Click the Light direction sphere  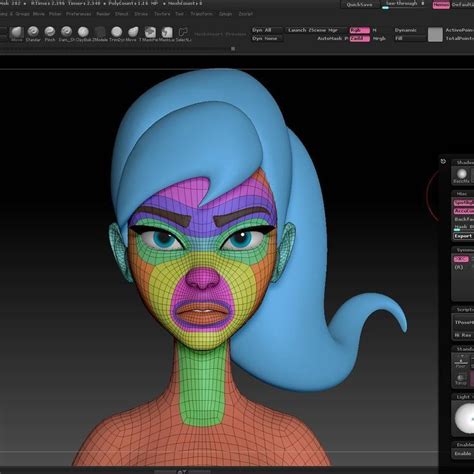[x=465, y=418]
